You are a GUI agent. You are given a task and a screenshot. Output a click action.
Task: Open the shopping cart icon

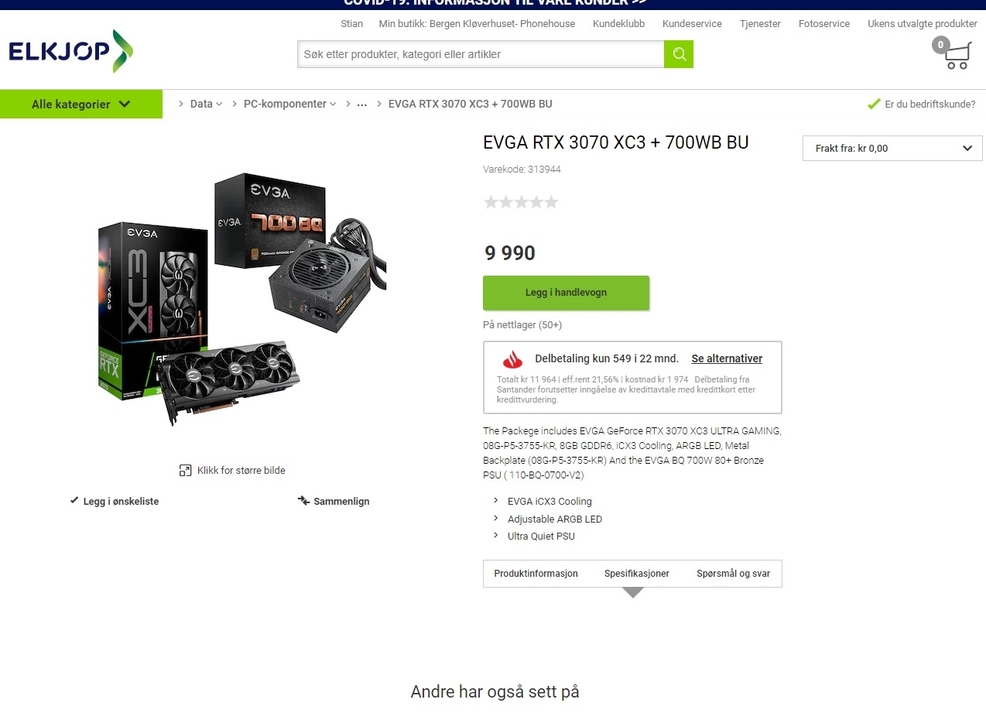point(953,53)
